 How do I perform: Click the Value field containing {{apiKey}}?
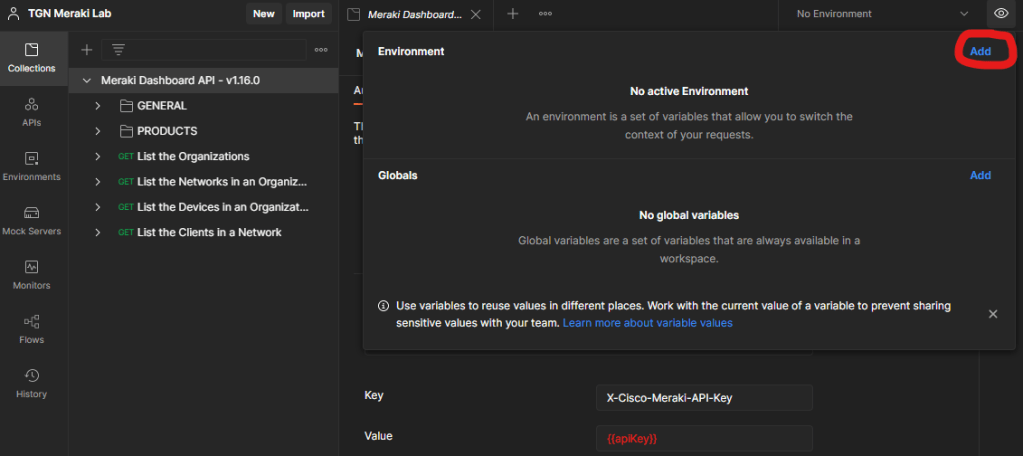pyautogui.click(x=704, y=439)
